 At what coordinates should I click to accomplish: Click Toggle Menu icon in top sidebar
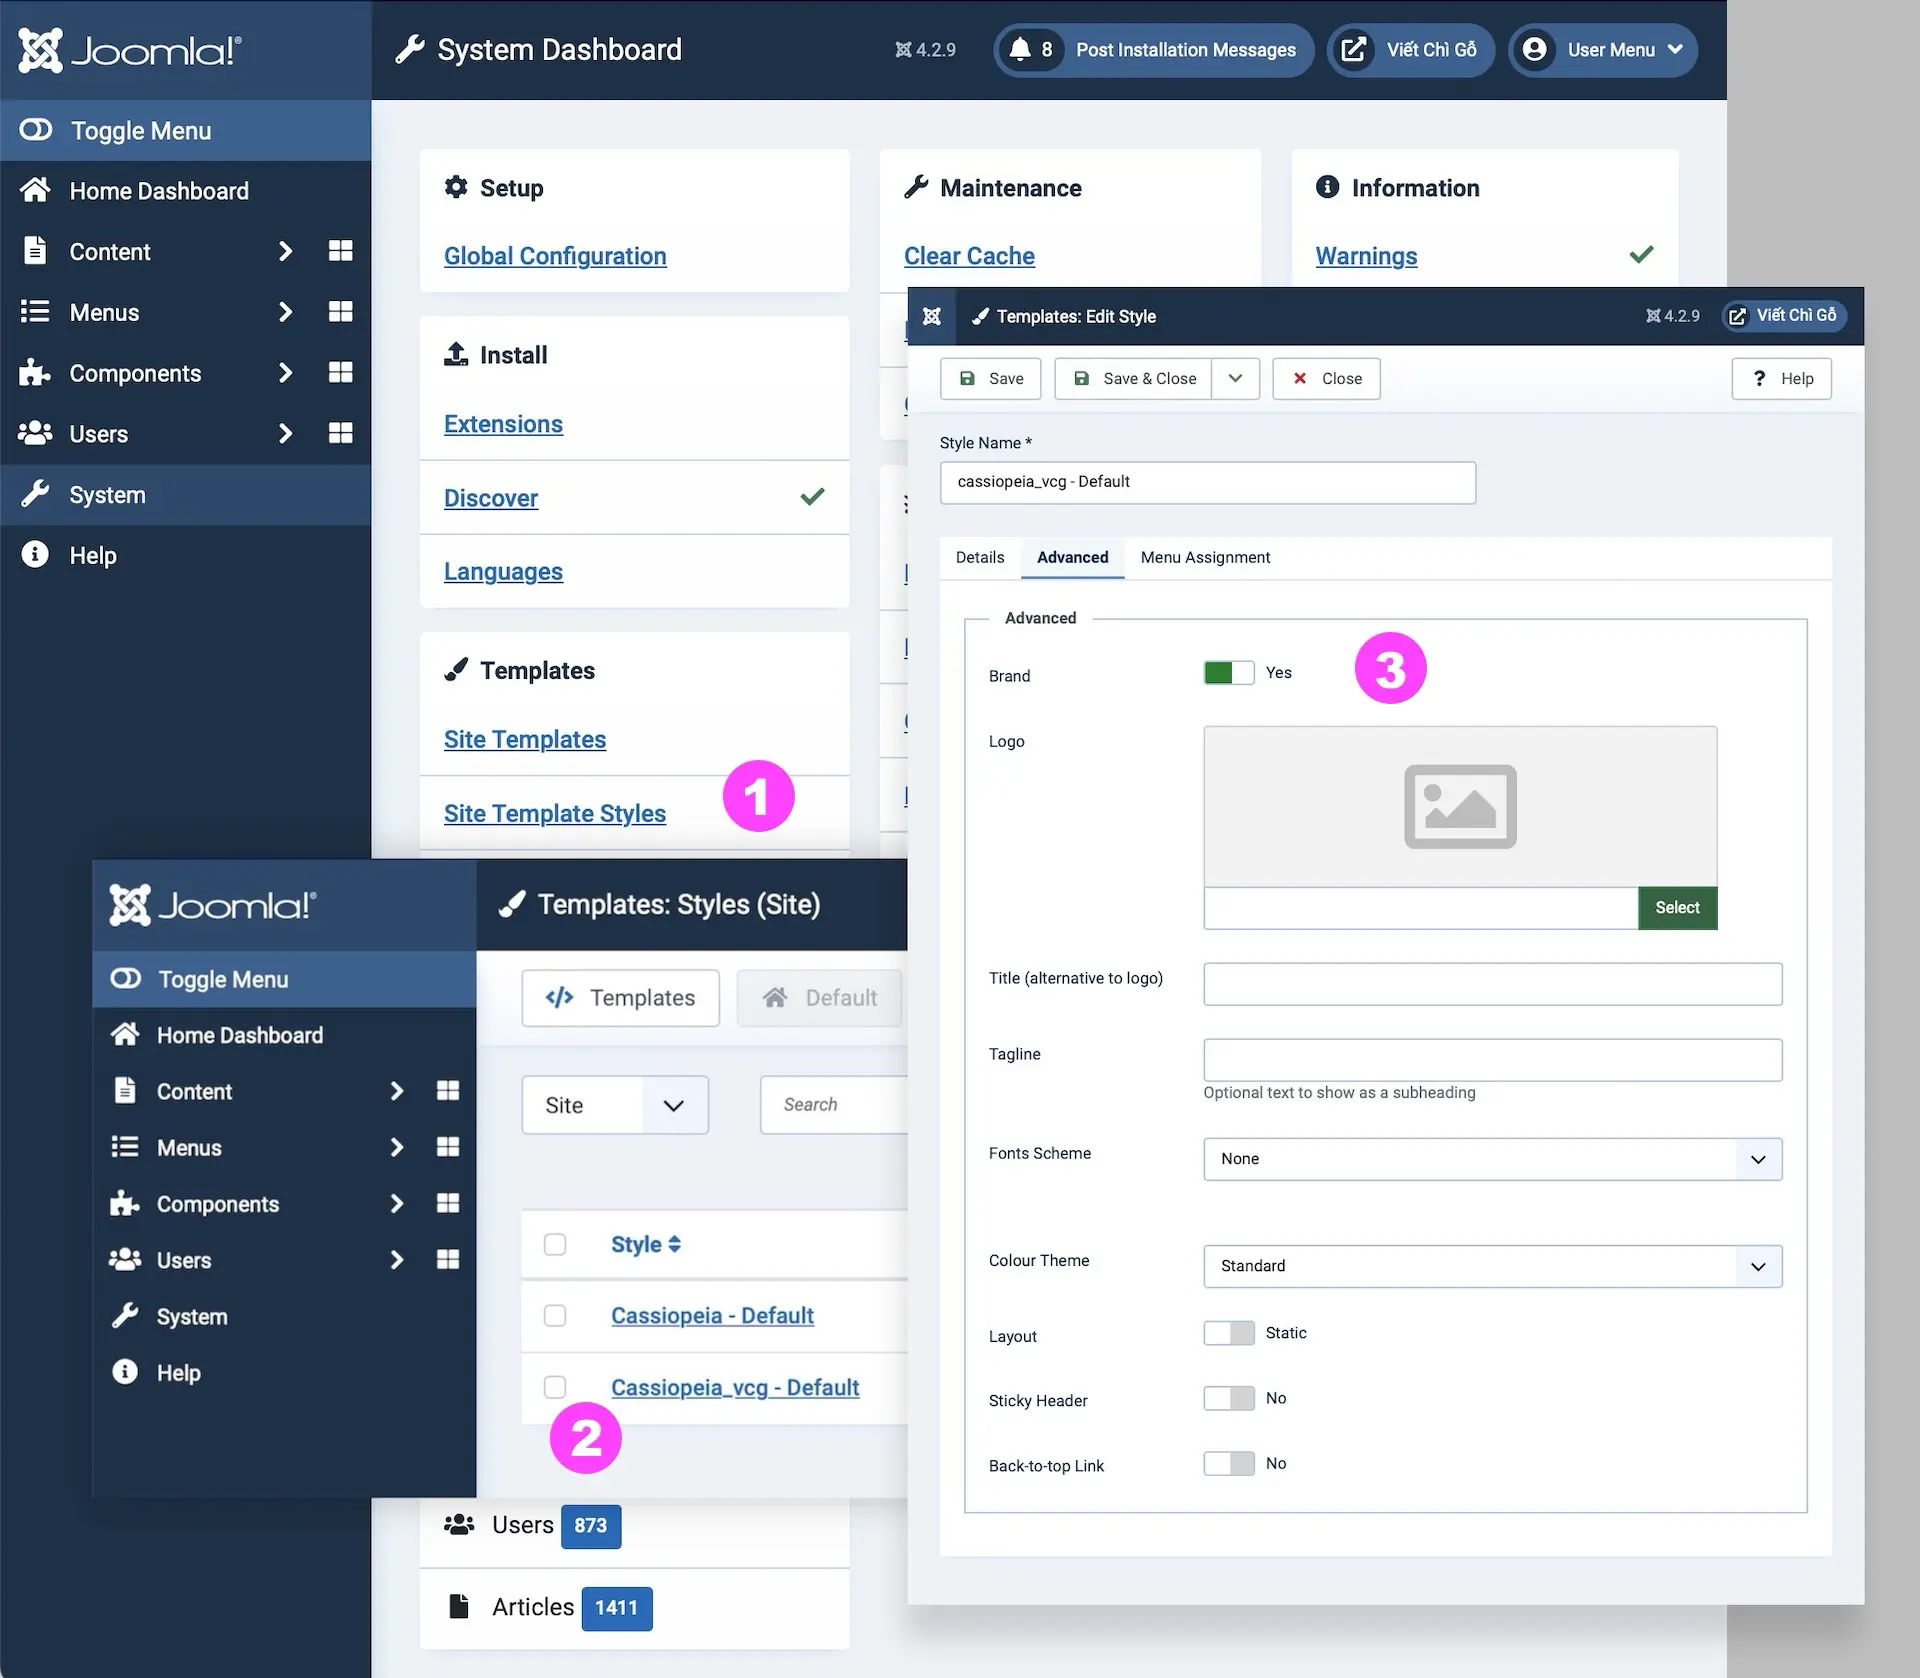coord(36,130)
